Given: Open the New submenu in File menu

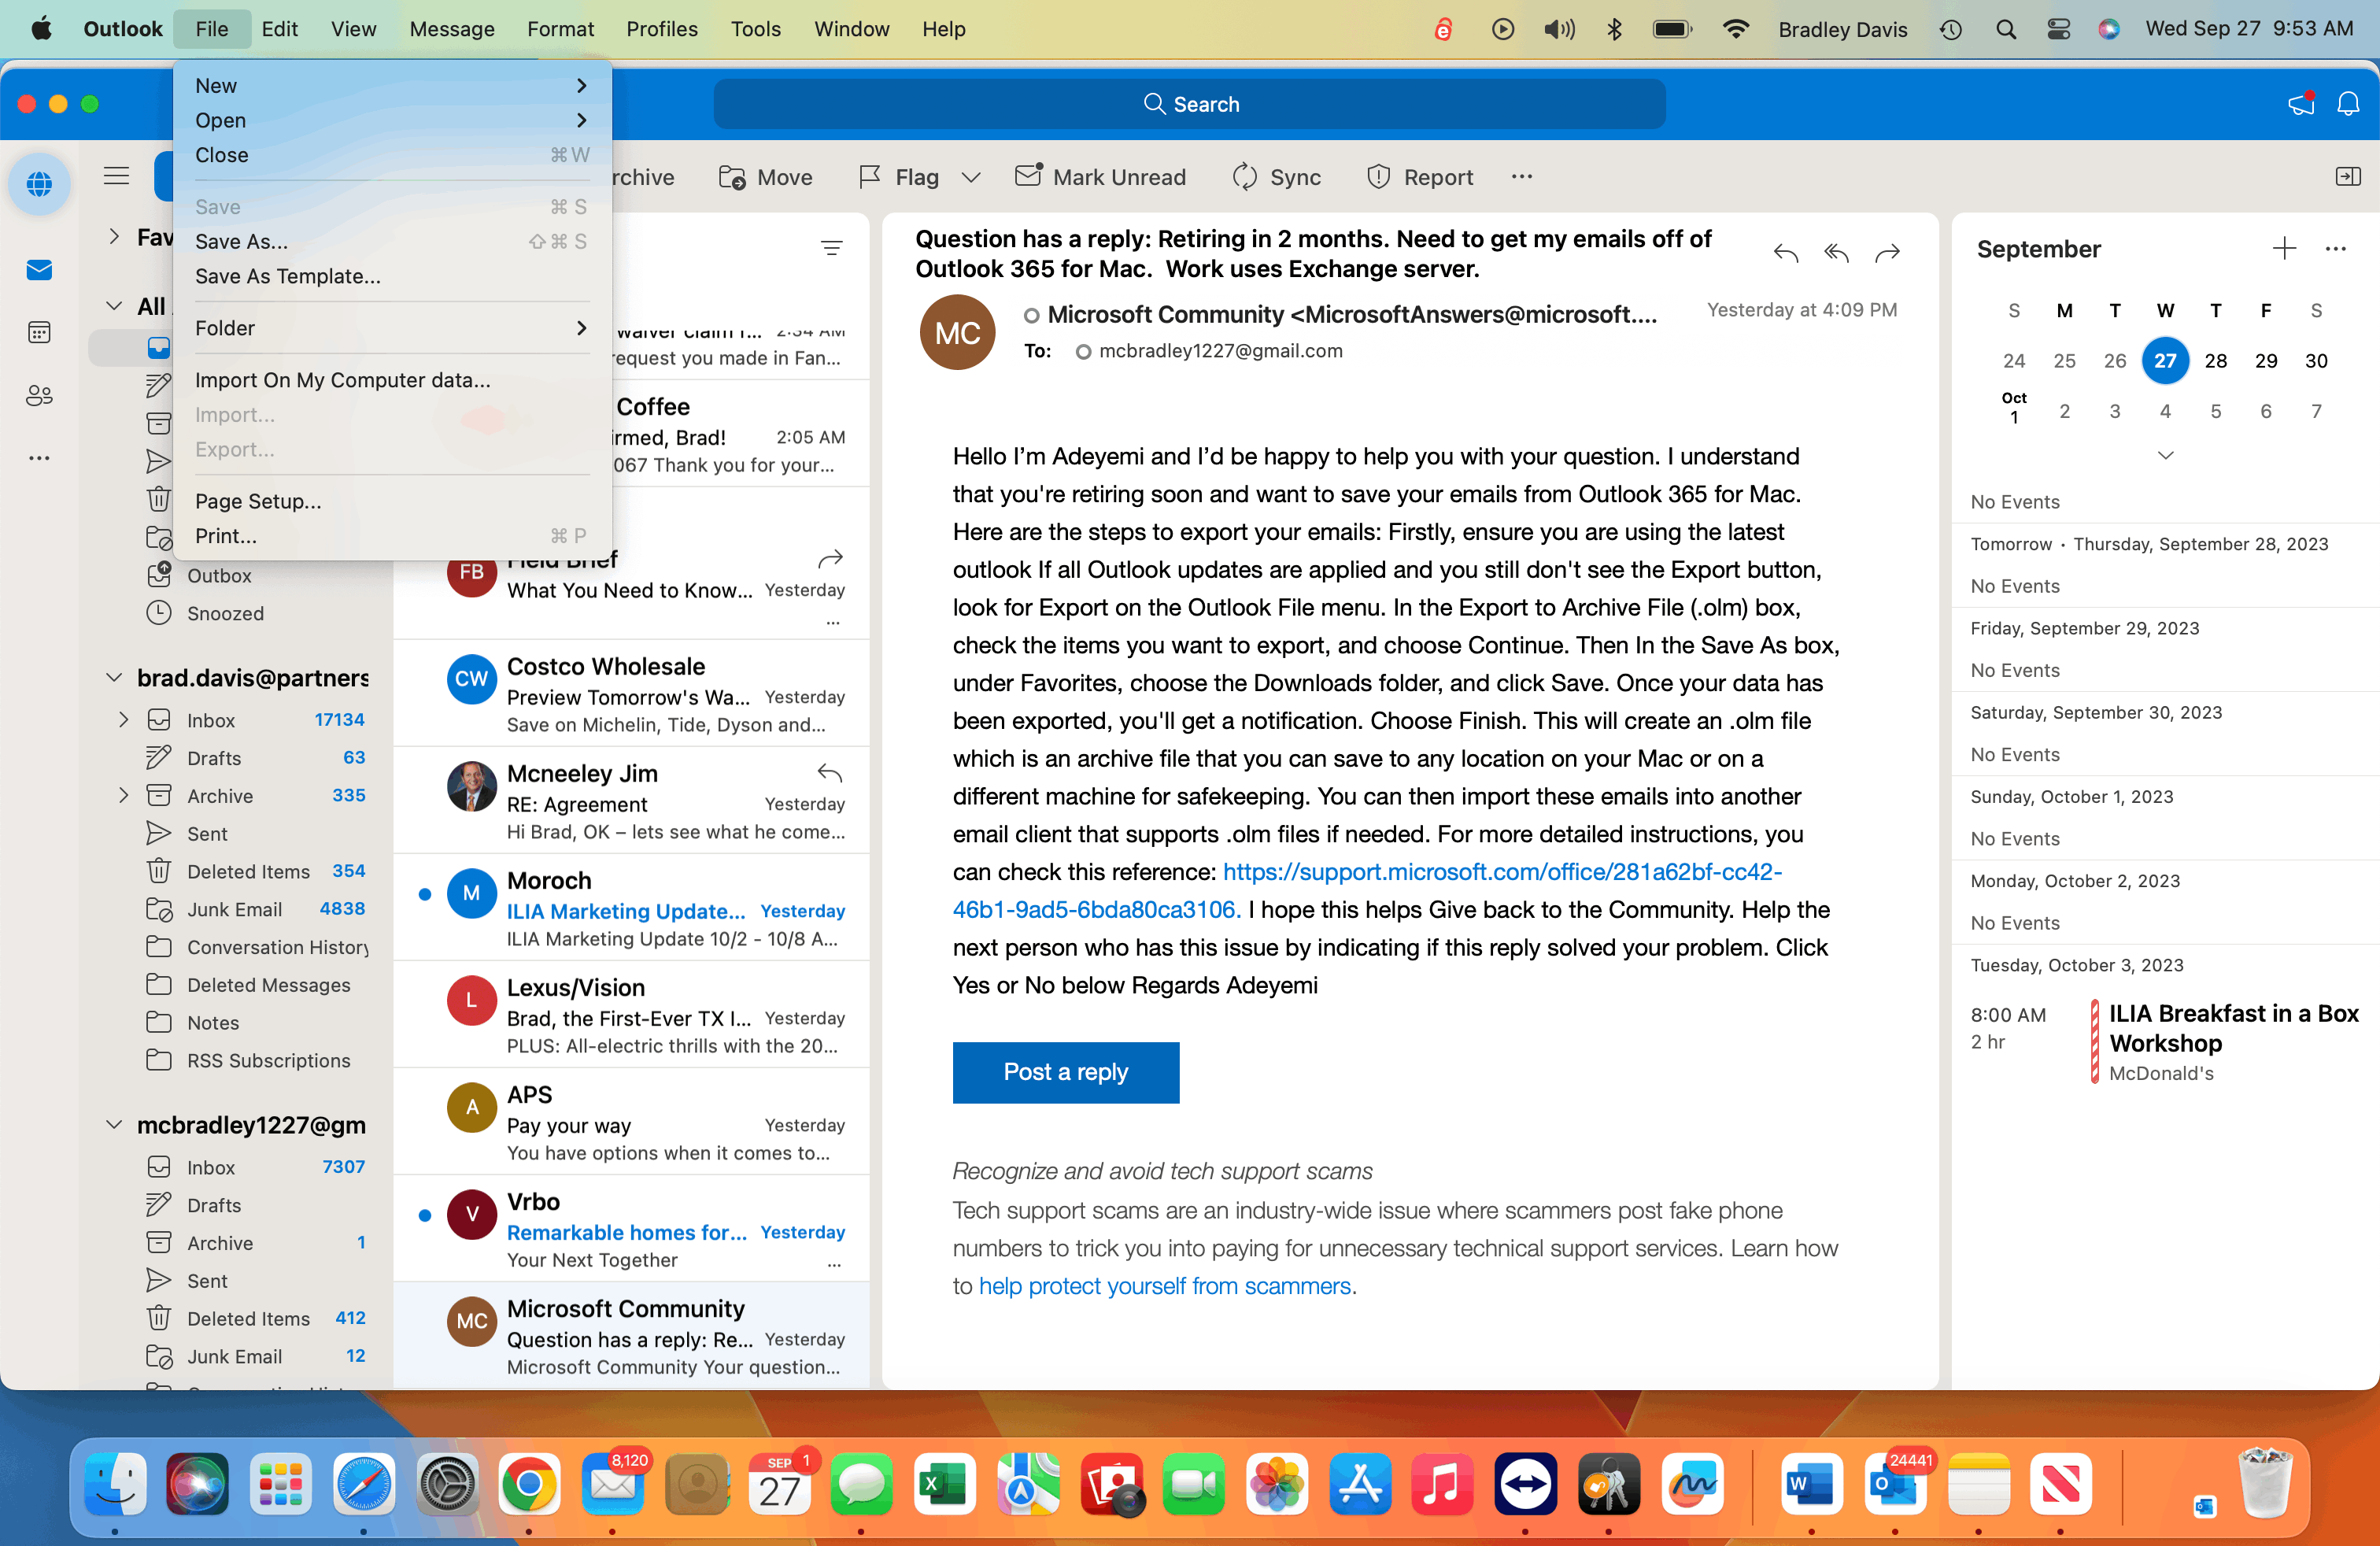Looking at the screenshot, I should click(392, 85).
